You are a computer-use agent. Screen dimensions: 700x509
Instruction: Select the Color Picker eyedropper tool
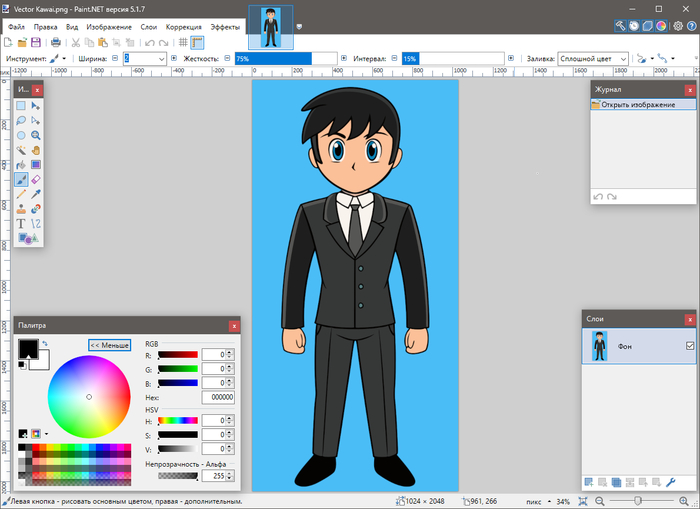point(36,195)
